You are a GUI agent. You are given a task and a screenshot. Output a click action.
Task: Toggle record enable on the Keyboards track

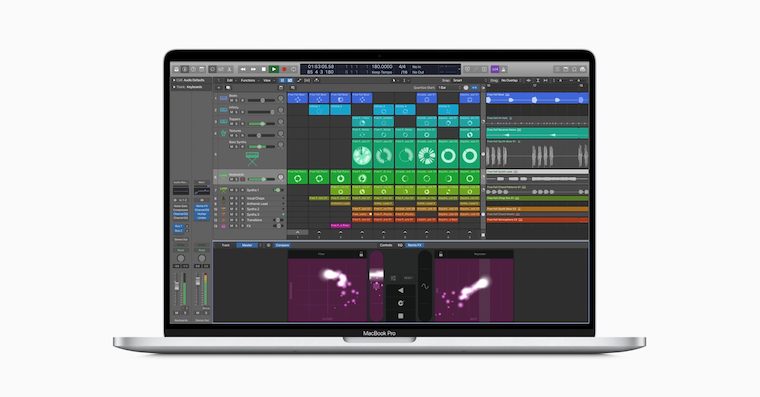[243, 179]
